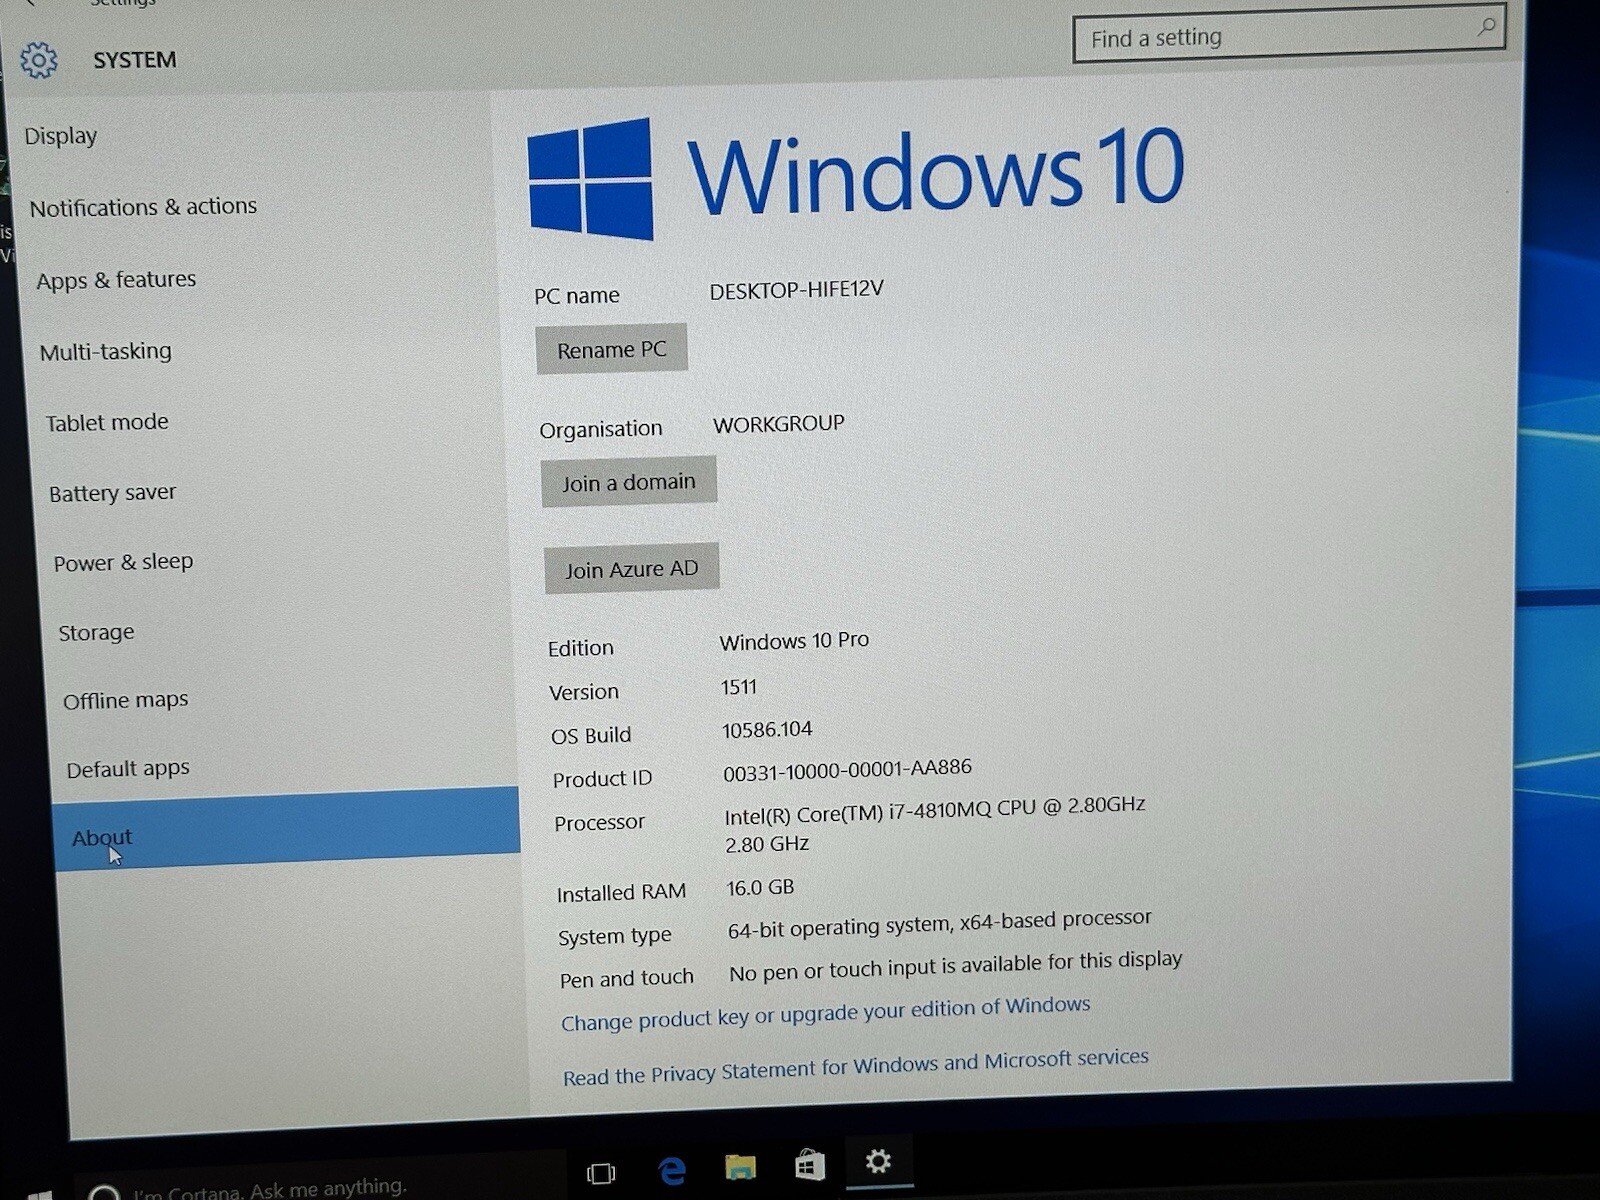
Task: Select Storage in the sidebar
Action: pyautogui.click(x=96, y=633)
